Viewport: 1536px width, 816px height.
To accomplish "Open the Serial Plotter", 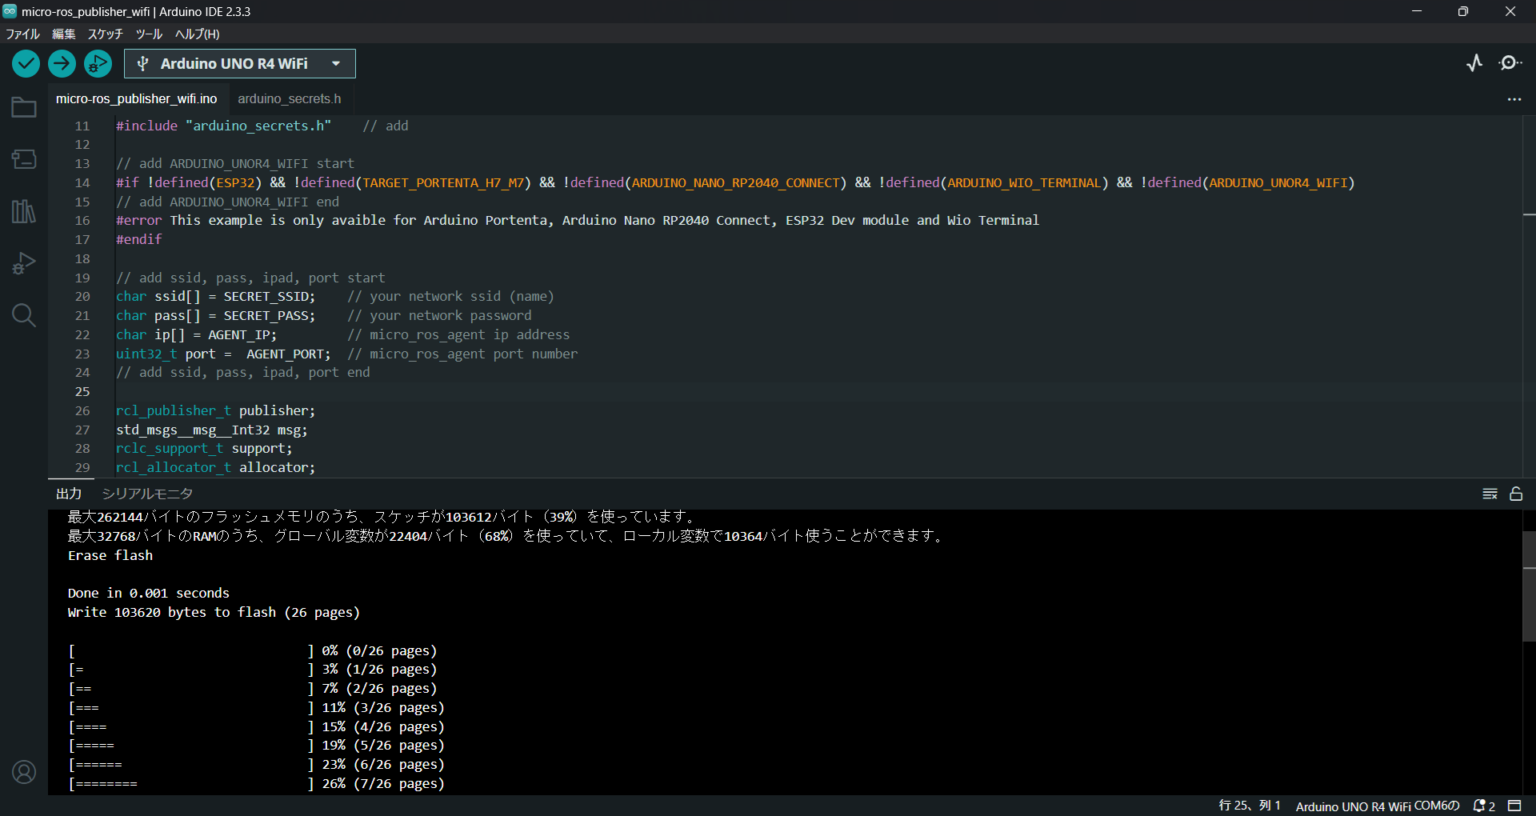I will pos(1474,63).
